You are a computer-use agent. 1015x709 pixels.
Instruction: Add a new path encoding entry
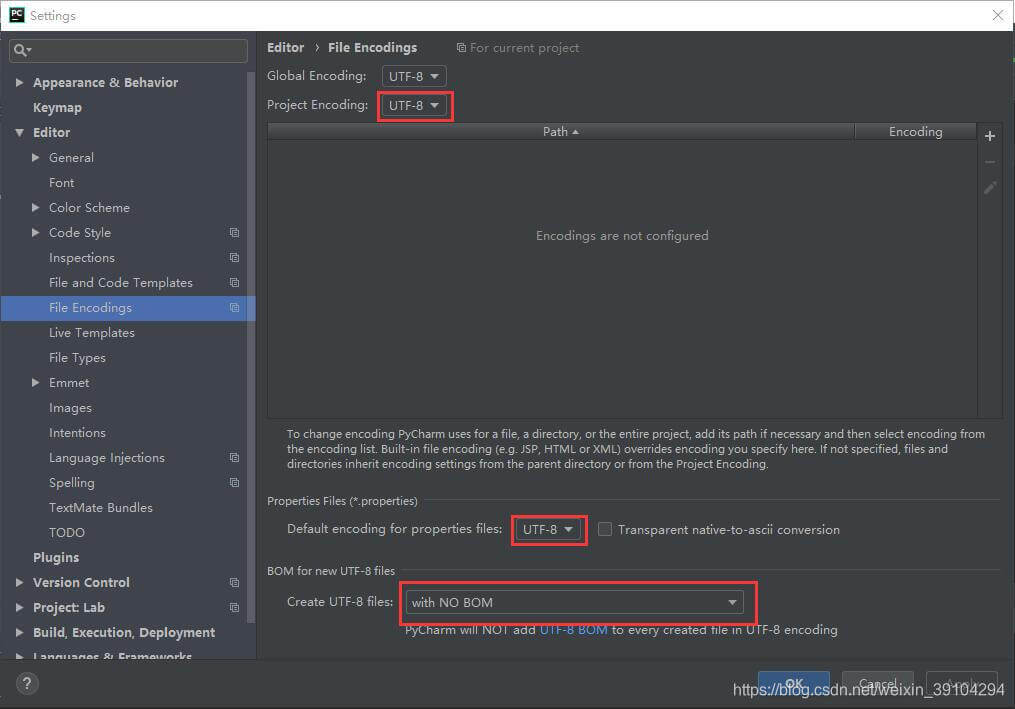990,135
